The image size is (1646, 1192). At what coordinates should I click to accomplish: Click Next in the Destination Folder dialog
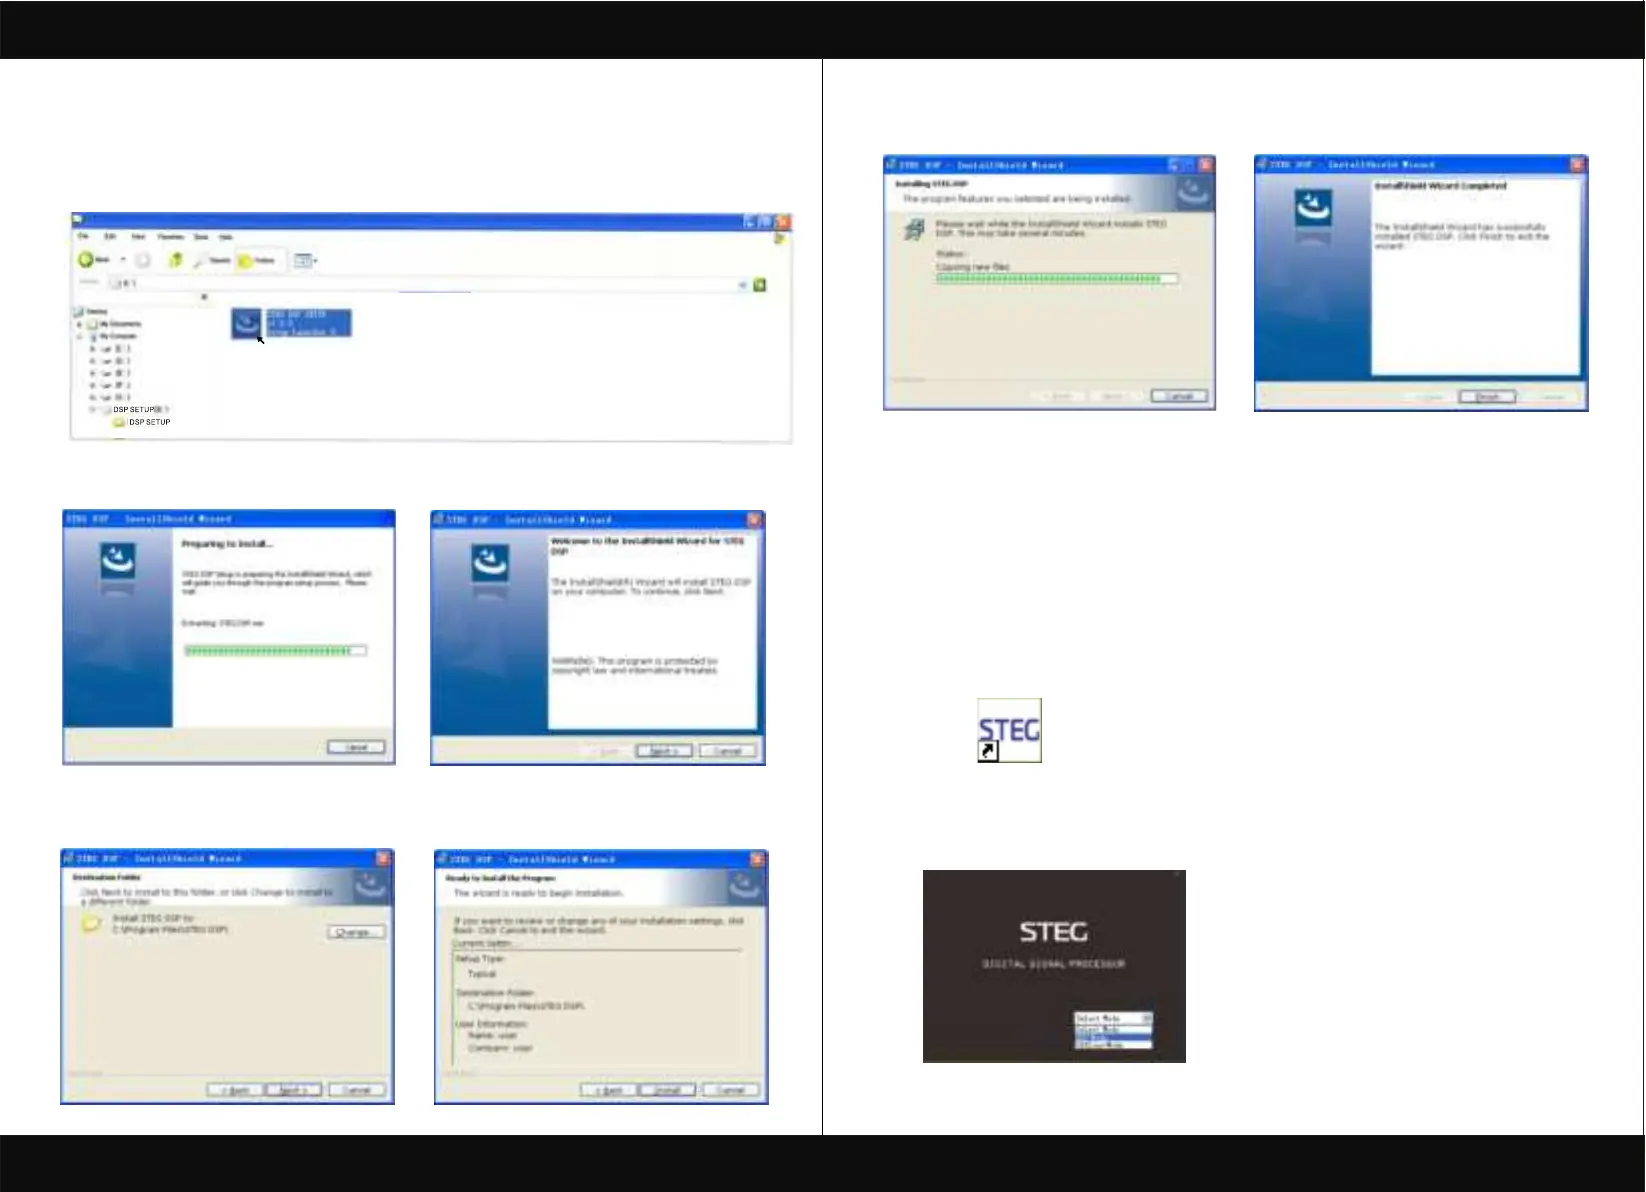click(292, 1090)
